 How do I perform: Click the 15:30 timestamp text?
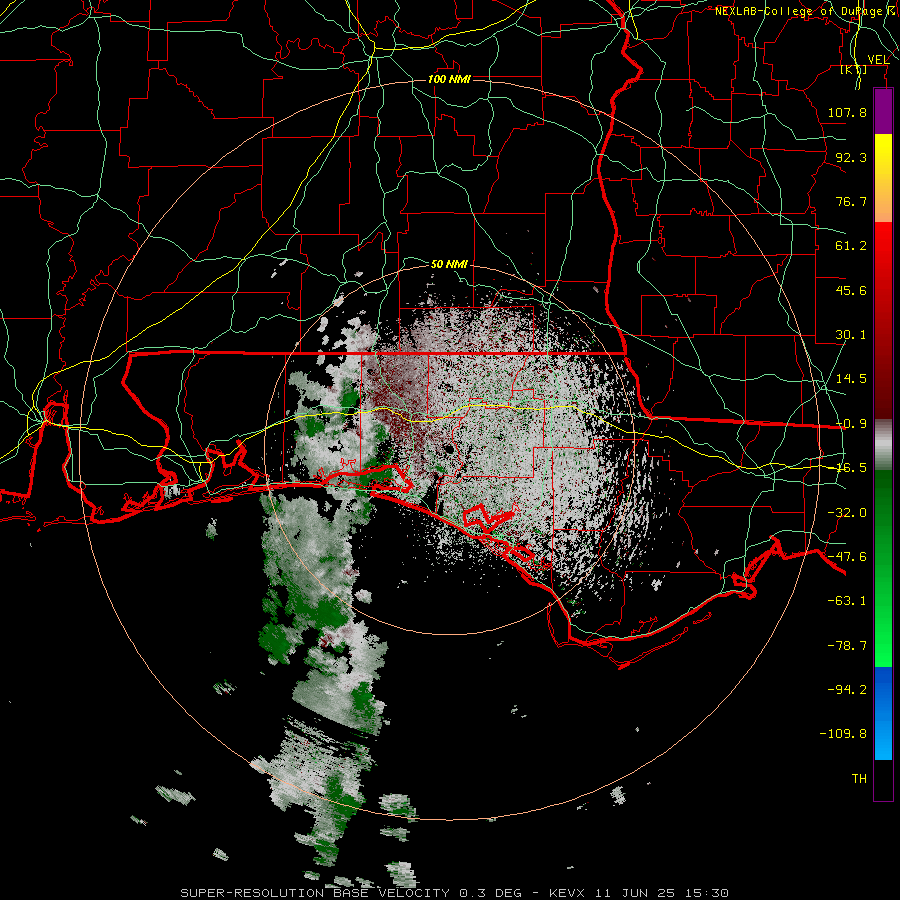pyautogui.click(x=709, y=893)
